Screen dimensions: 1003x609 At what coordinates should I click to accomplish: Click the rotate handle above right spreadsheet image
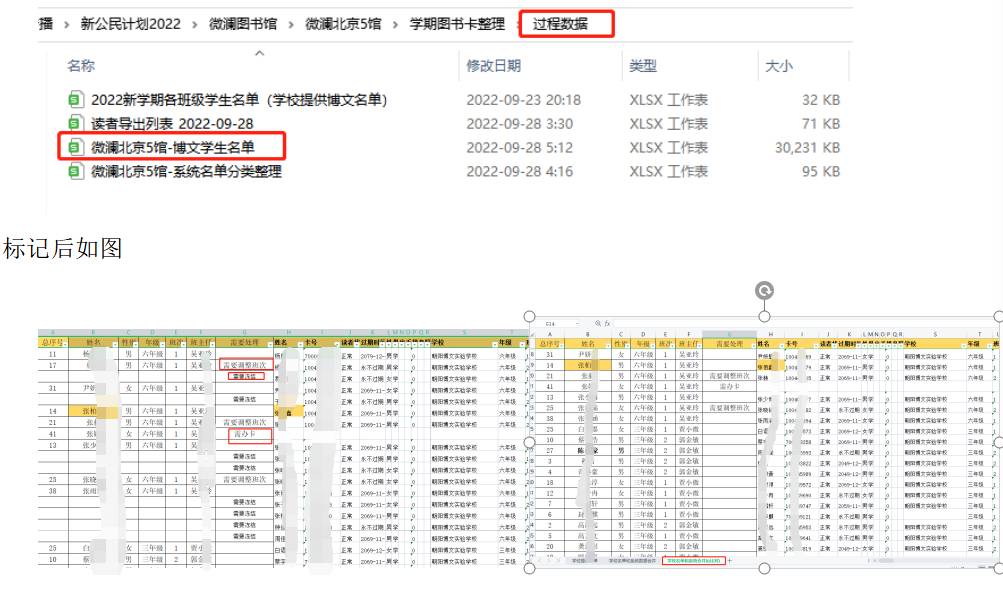point(765,290)
